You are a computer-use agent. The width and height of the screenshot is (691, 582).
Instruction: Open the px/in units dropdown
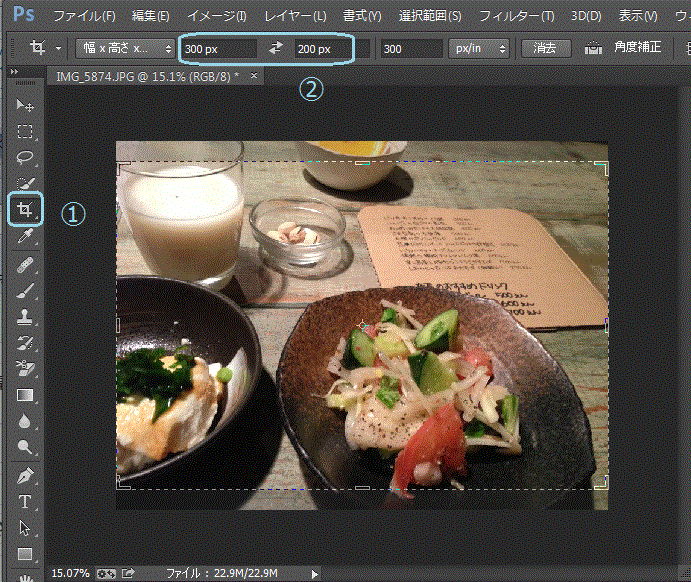tap(479, 48)
